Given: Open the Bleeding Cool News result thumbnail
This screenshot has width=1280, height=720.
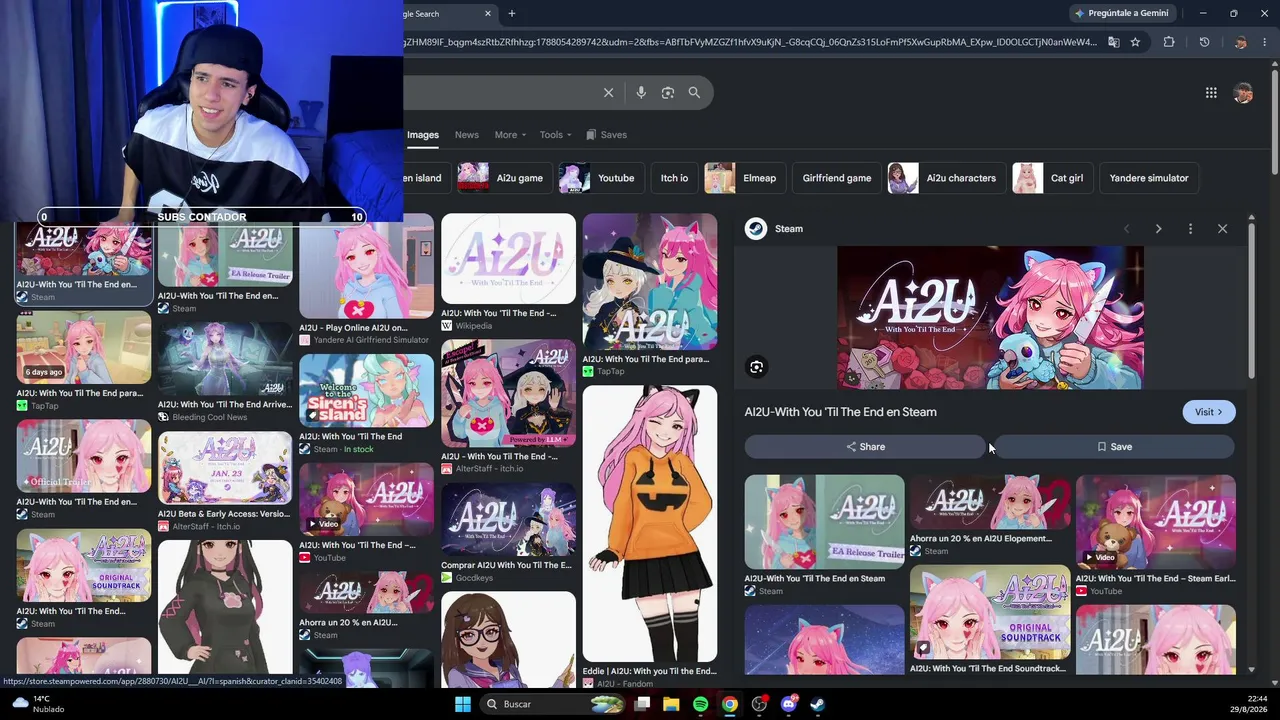Looking at the screenshot, I should pos(224,358).
